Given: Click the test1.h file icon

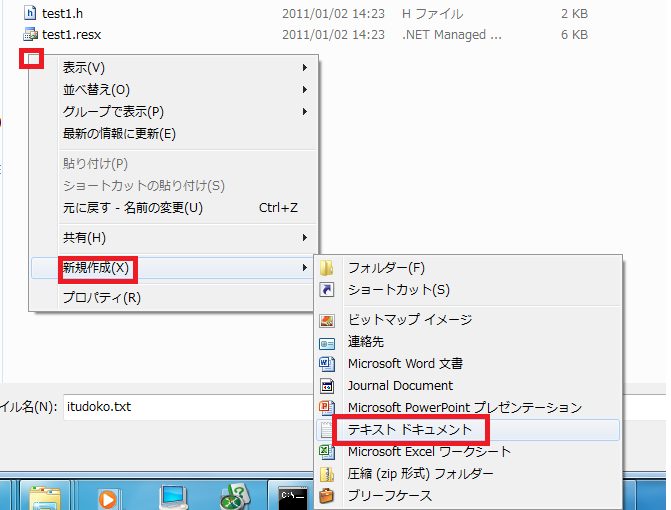Looking at the screenshot, I should [x=30, y=13].
